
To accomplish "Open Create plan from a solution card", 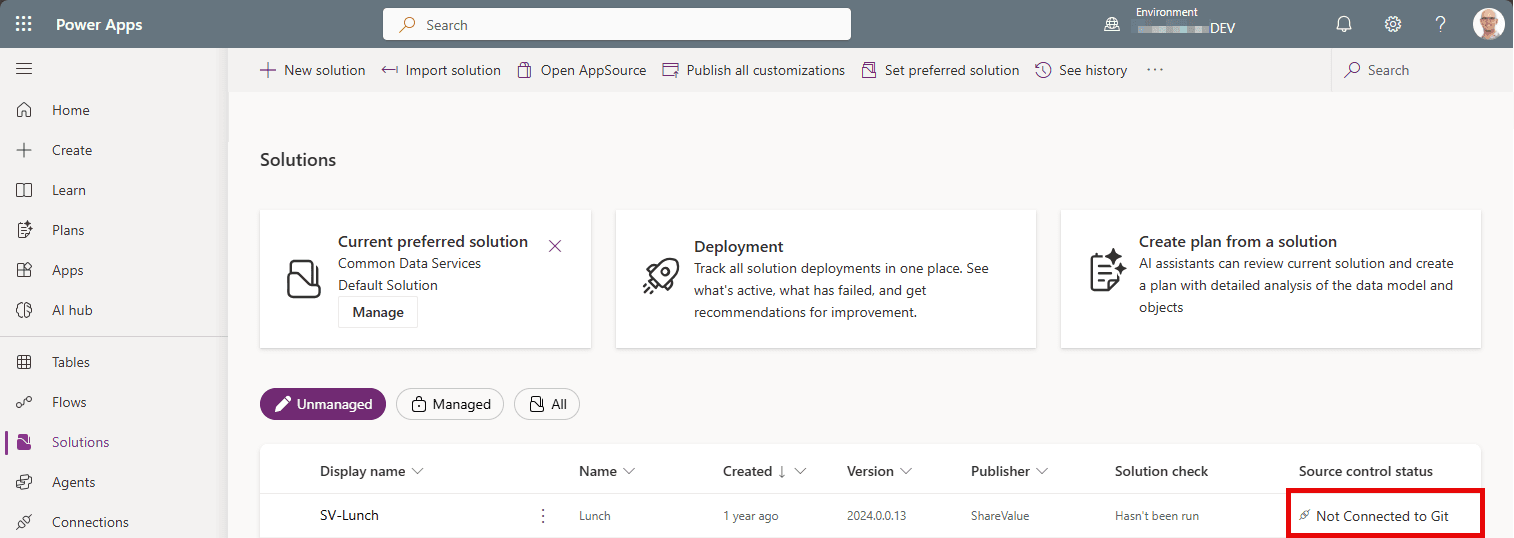I will click(1271, 279).
